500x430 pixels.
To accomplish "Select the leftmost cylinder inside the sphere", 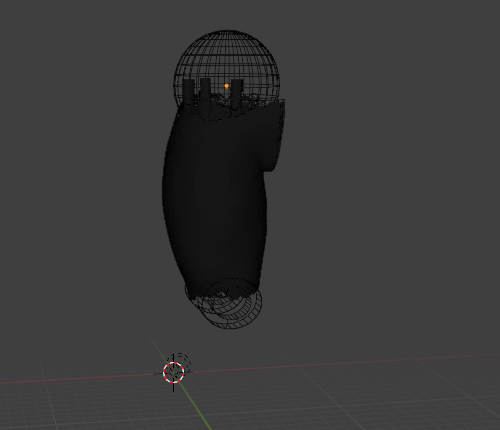I will [189, 92].
